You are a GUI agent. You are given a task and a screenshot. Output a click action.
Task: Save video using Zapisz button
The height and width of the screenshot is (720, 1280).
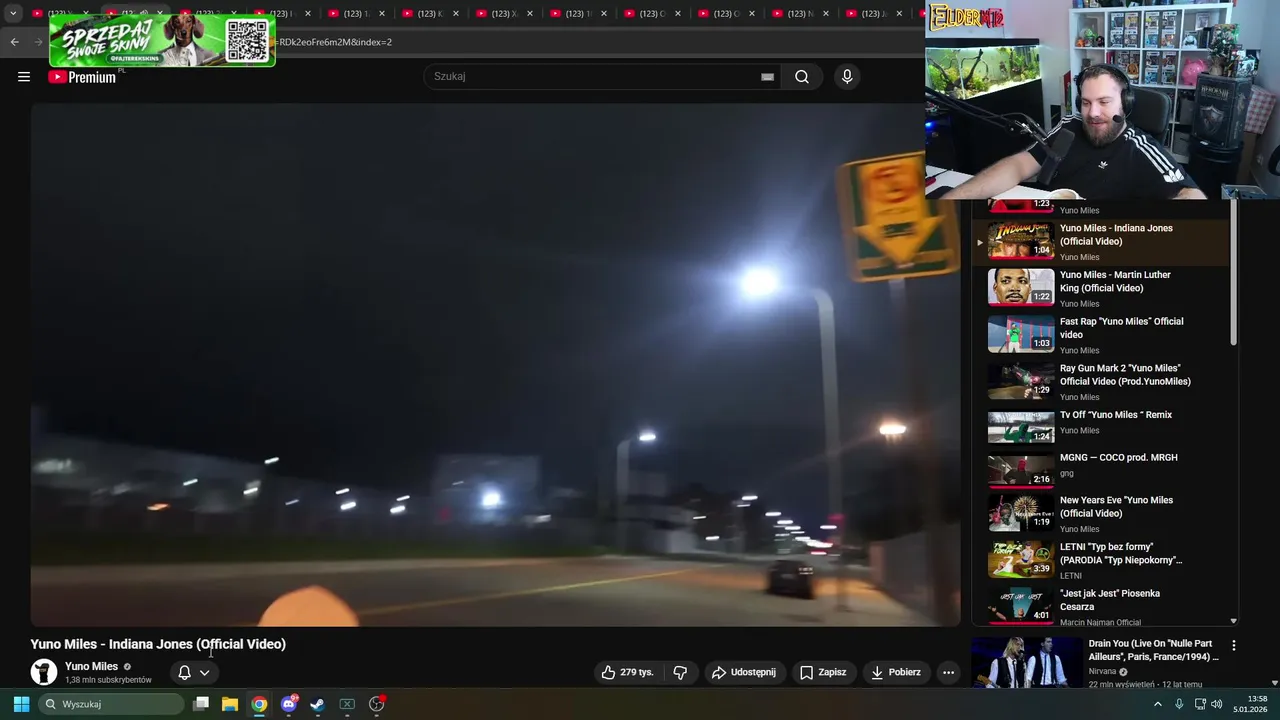(x=823, y=673)
